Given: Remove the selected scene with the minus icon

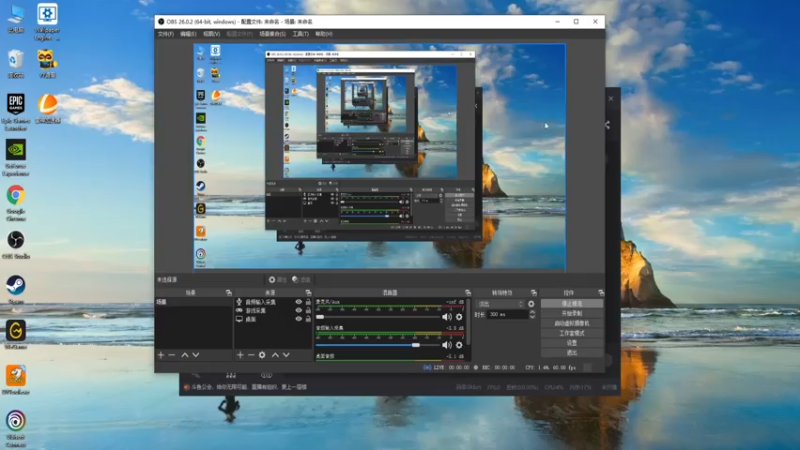Looking at the screenshot, I should point(172,355).
